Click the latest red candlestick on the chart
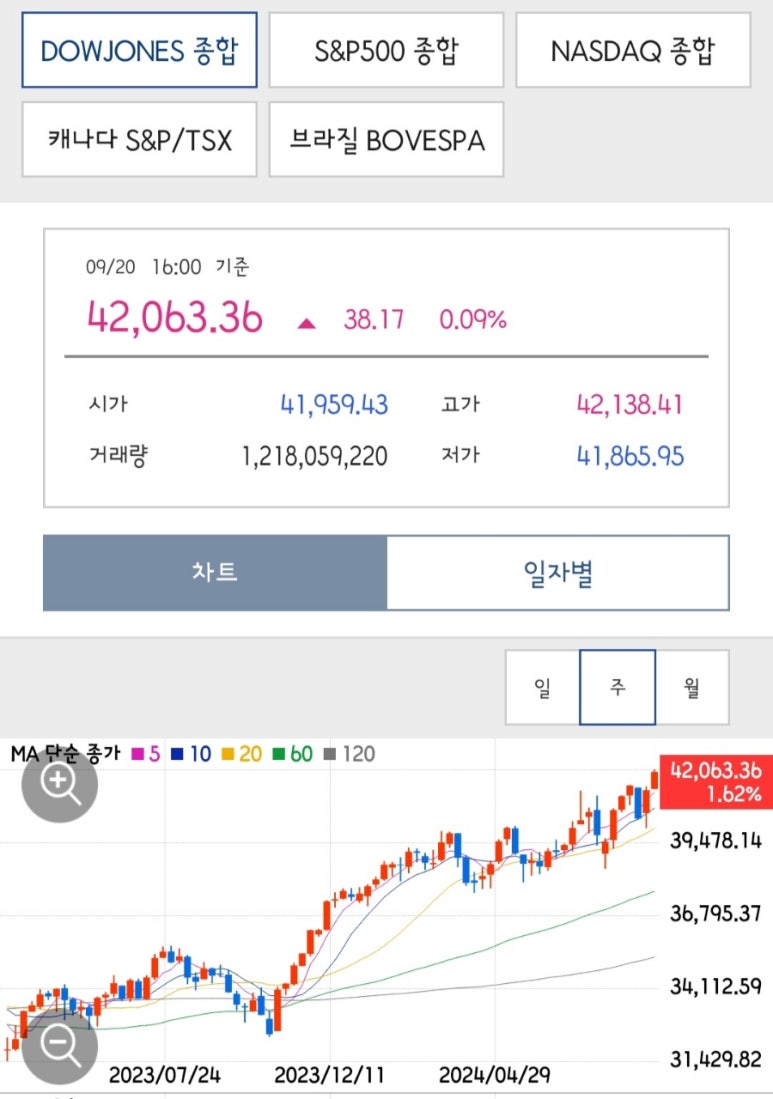773x1099 pixels. pos(655,779)
